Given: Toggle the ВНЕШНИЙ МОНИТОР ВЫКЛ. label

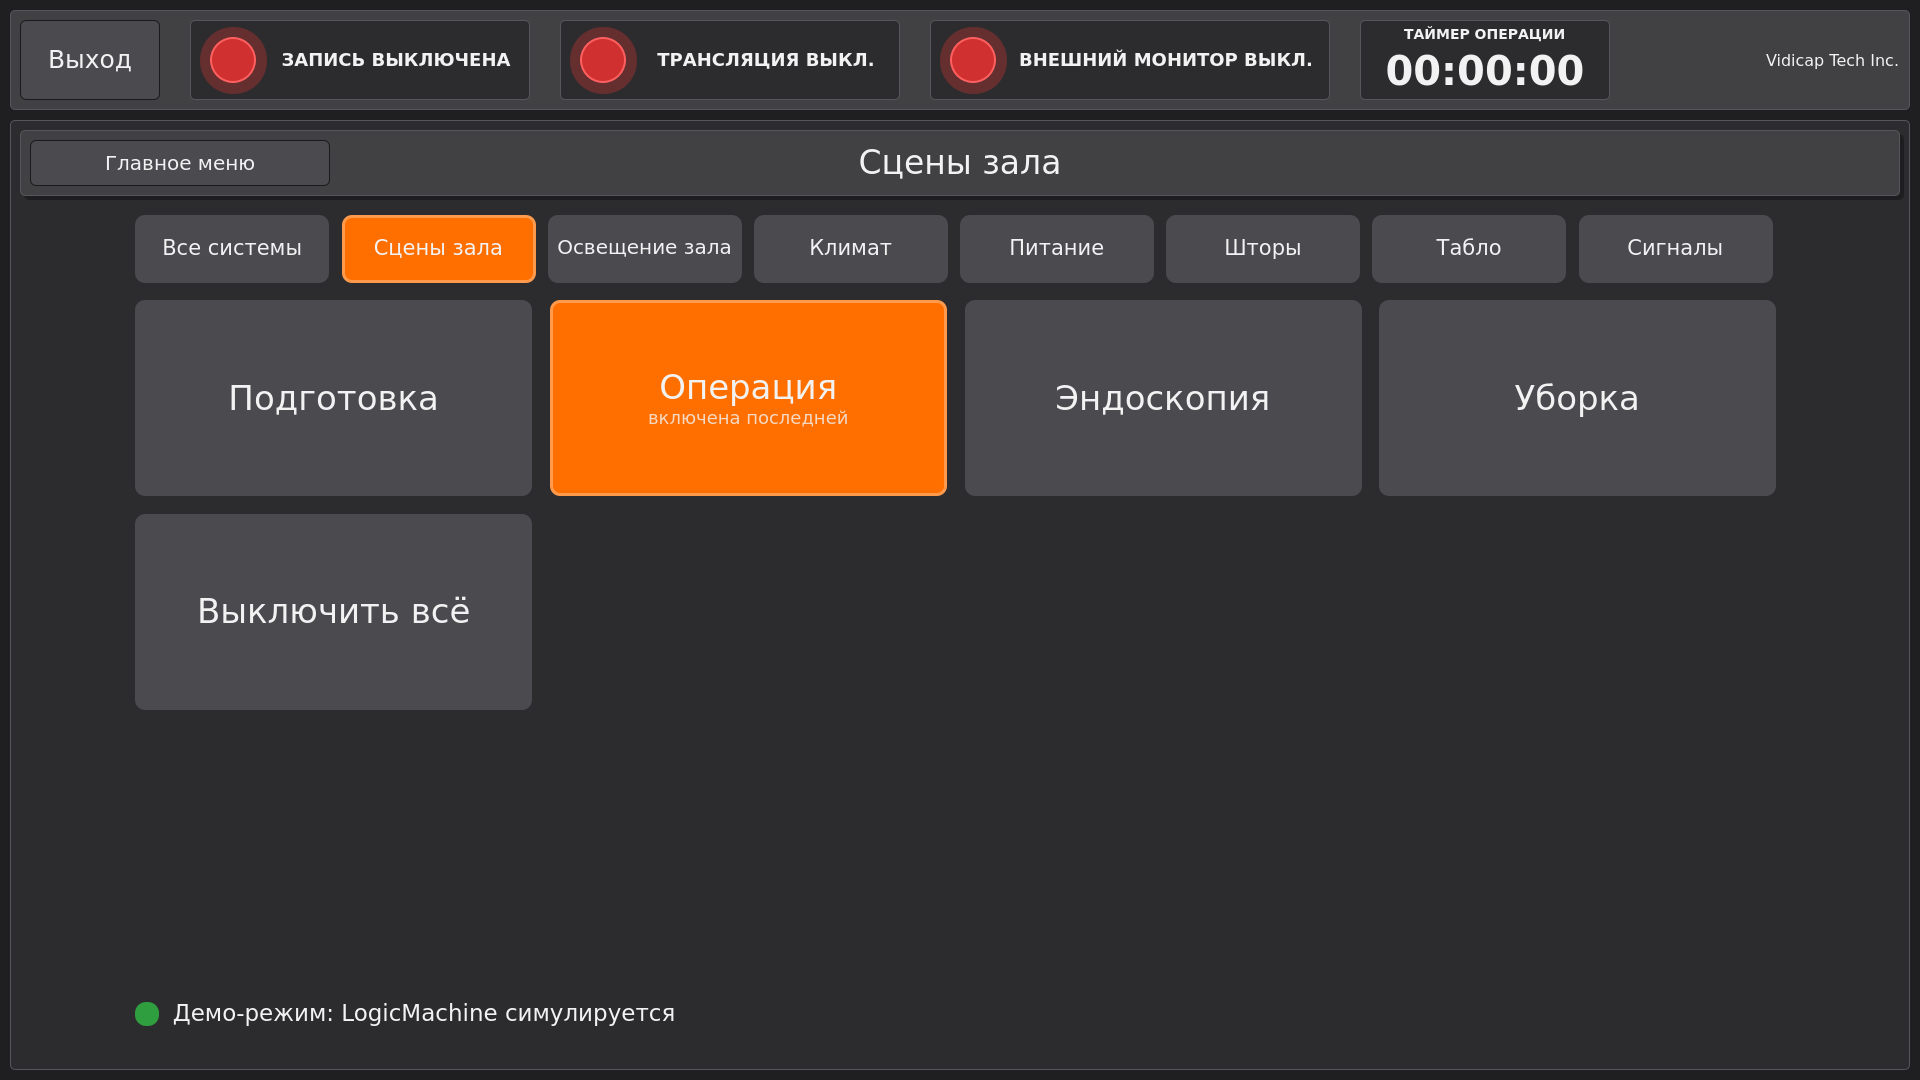Looking at the screenshot, I should [x=1165, y=60].
